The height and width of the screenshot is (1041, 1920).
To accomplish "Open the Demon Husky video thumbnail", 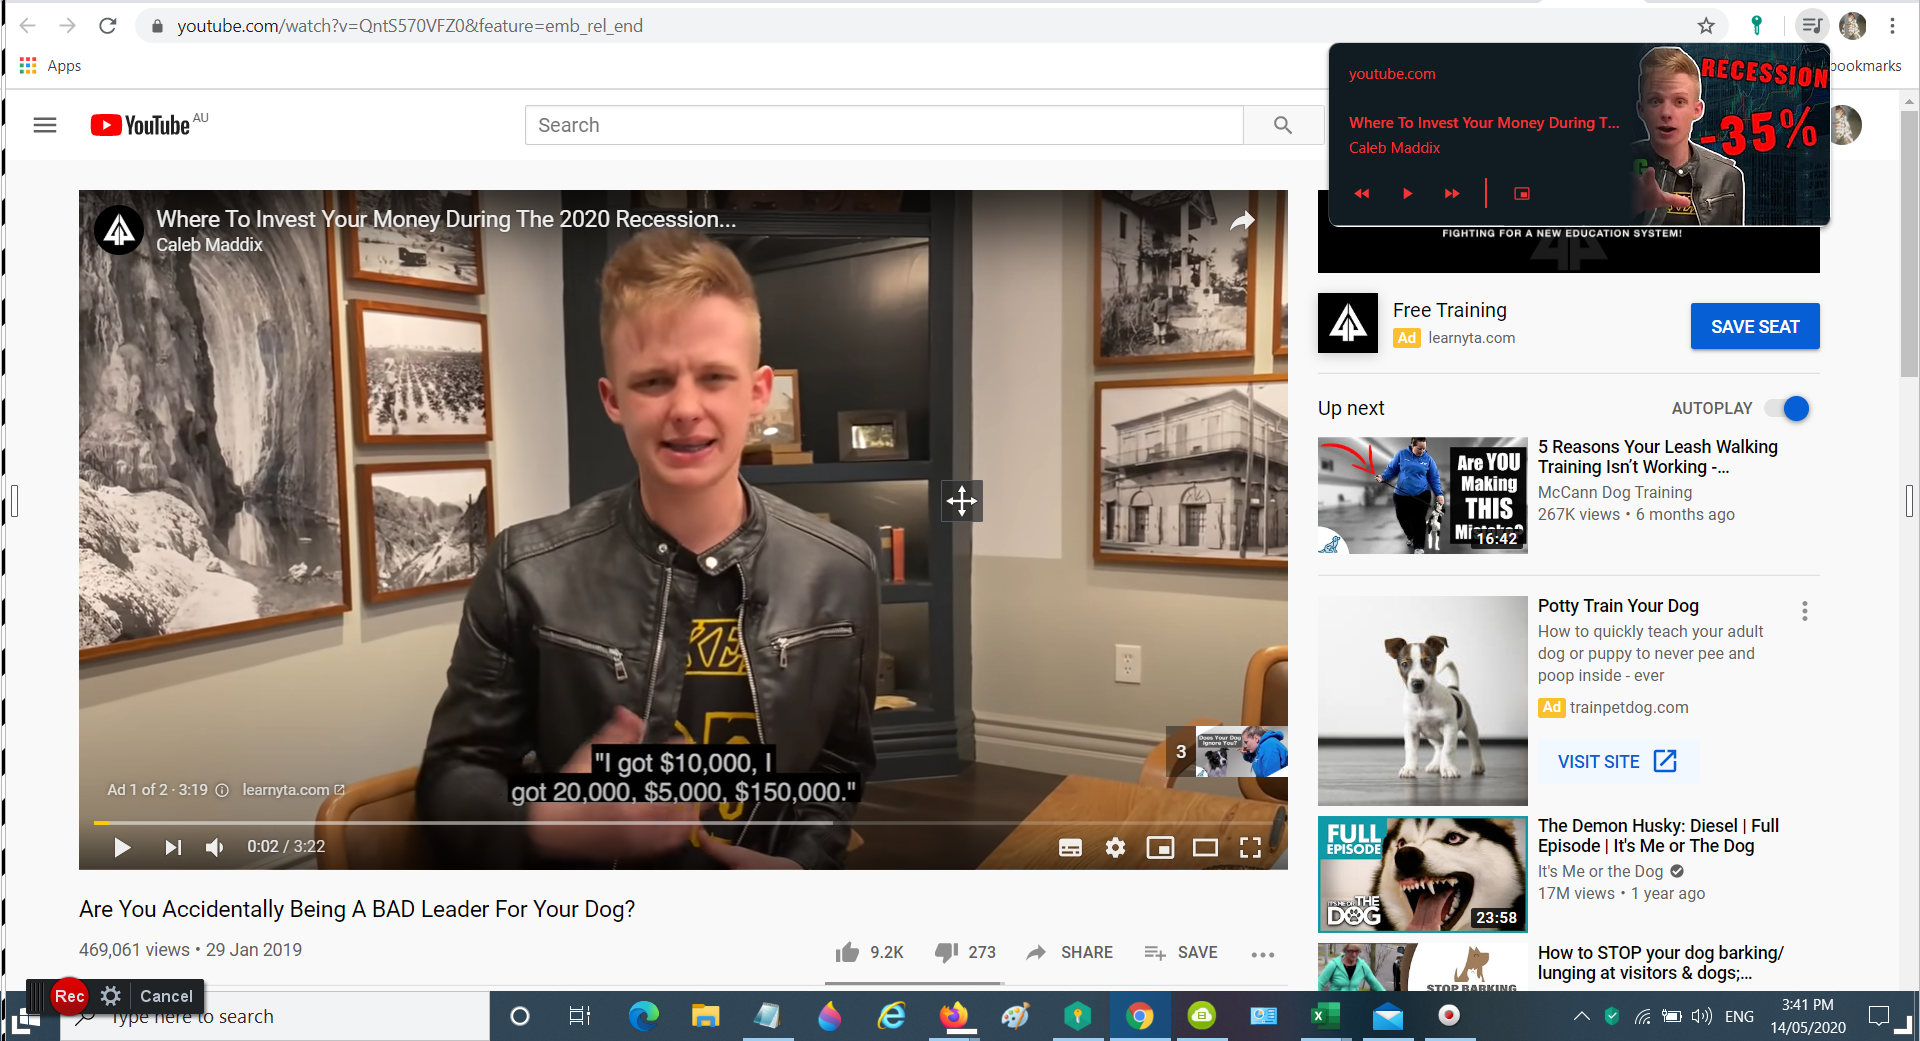I will tap(1422, 875).
